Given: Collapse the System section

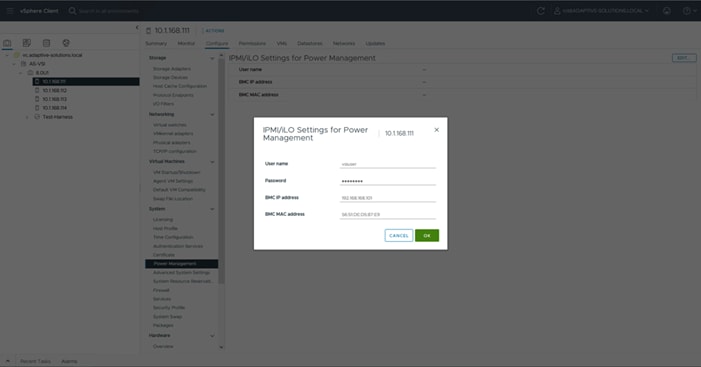Looking at the screenshot, I should point(212,209).
